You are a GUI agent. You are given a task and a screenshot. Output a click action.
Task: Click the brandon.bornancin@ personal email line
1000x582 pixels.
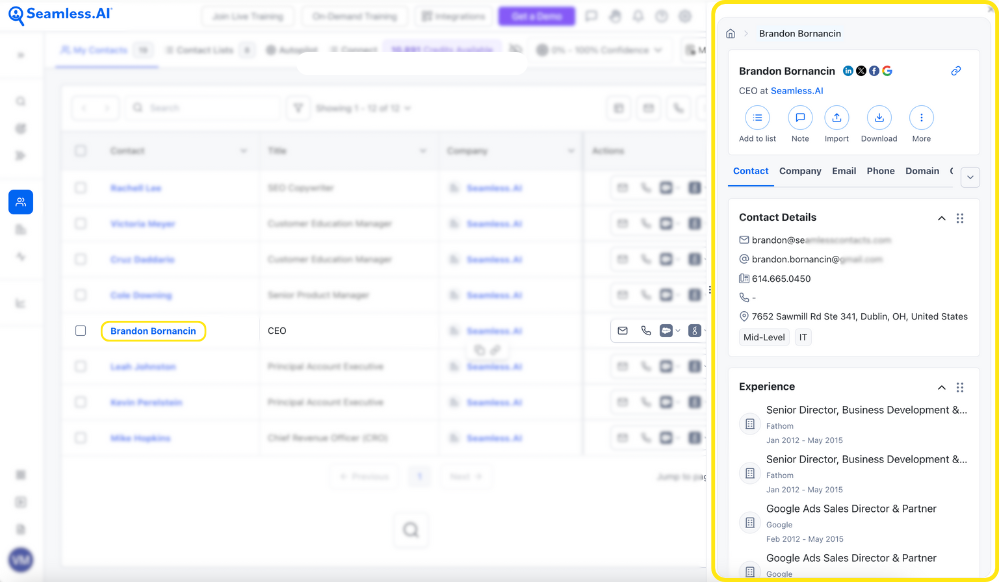pos(816,259)
